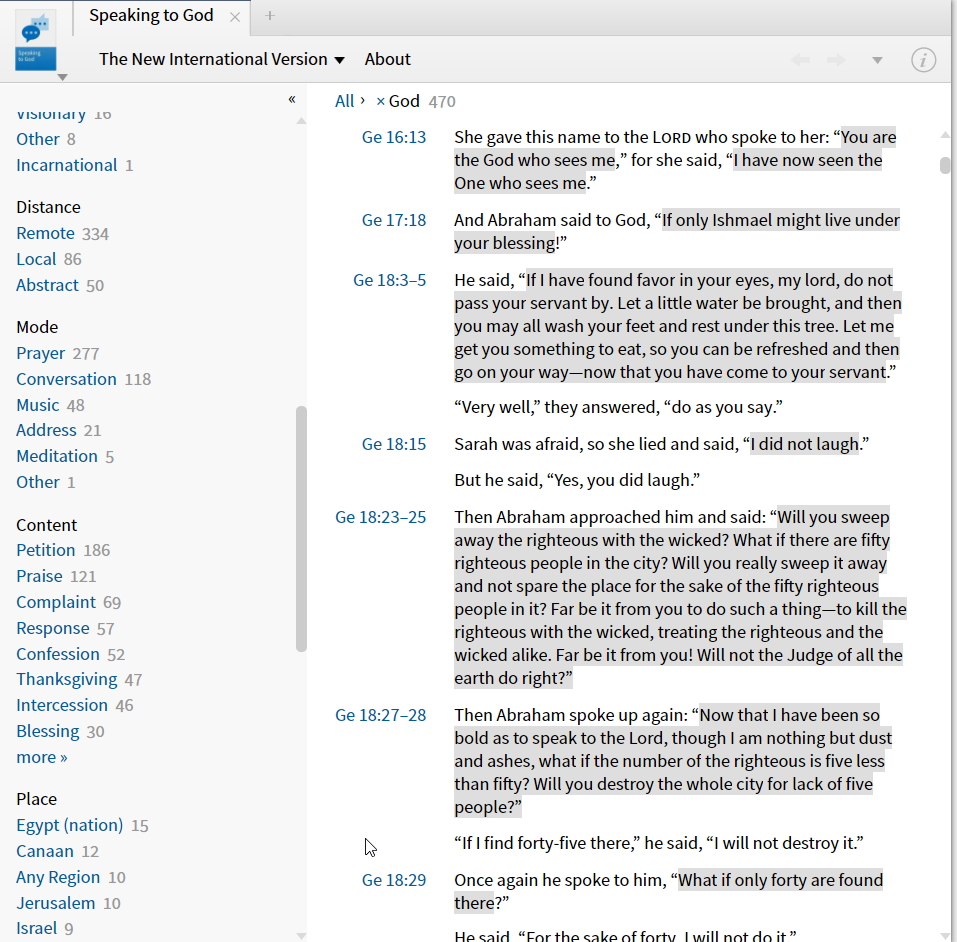Filter by Blessing content
The height and width of the screenshot is (942, 957).
48,731
